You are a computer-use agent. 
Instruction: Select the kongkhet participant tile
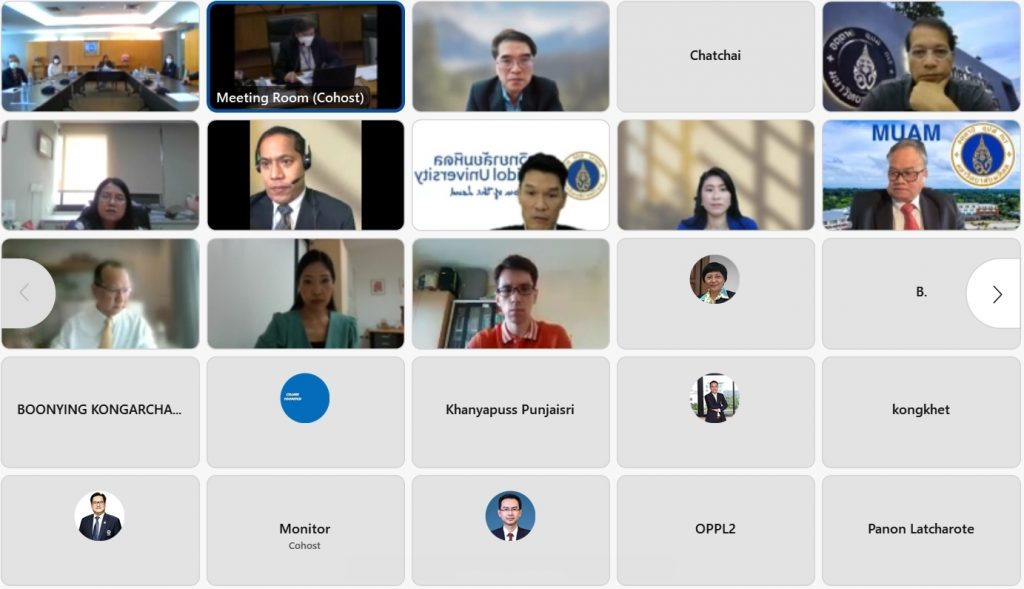[921, 412]
